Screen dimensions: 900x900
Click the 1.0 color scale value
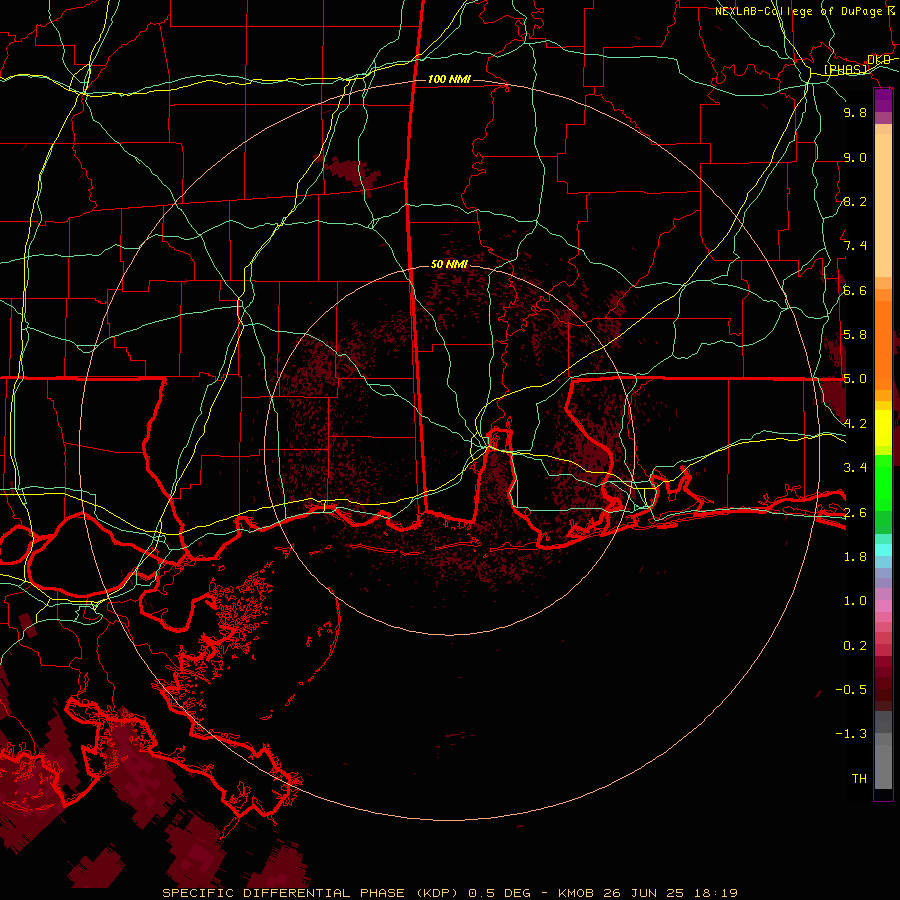pos(855,601)
